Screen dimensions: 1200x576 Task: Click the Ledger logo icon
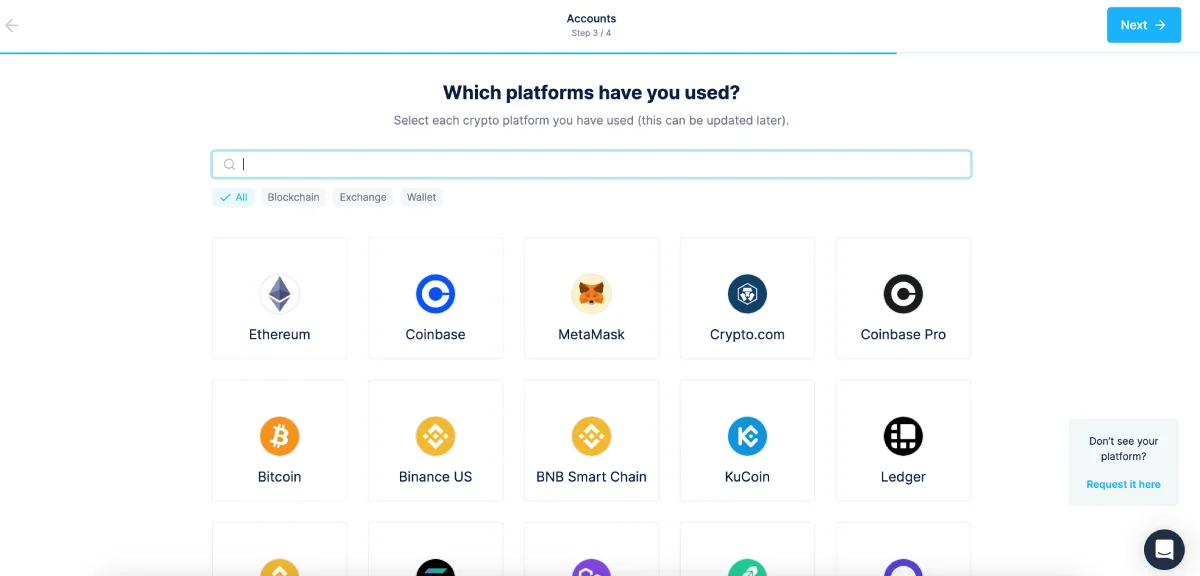click(x=903, y=436)
